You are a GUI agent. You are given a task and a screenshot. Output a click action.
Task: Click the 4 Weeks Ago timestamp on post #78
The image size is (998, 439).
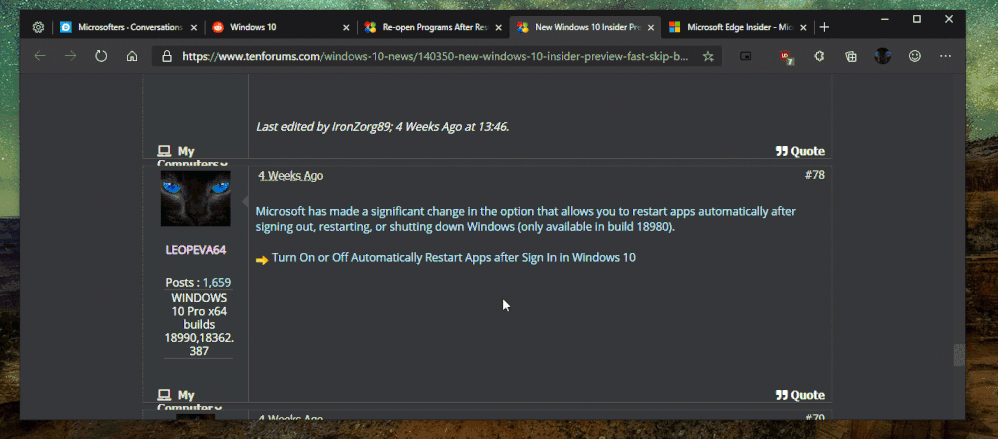pos(291,176)
